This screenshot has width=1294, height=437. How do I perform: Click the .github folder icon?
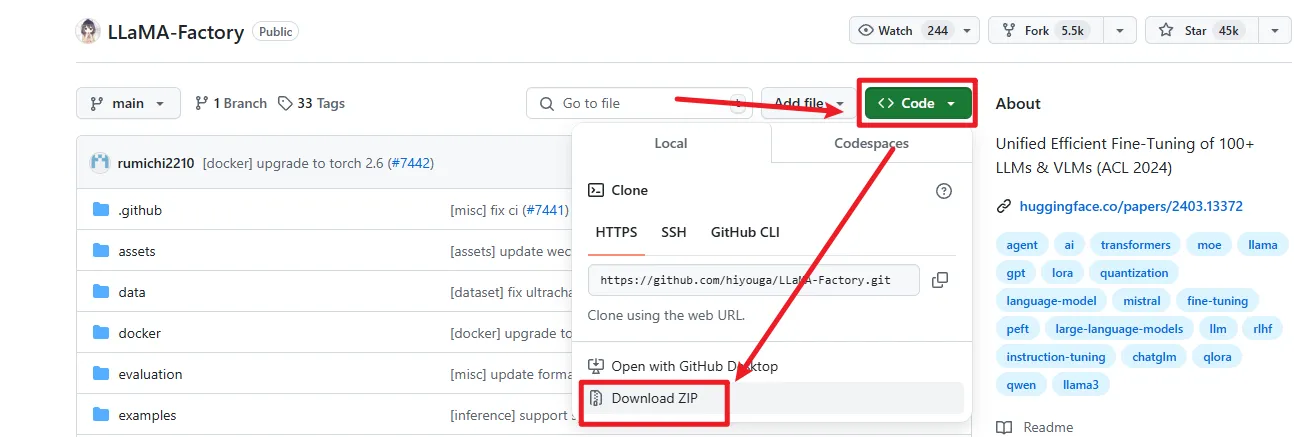[x=100, y=210]
